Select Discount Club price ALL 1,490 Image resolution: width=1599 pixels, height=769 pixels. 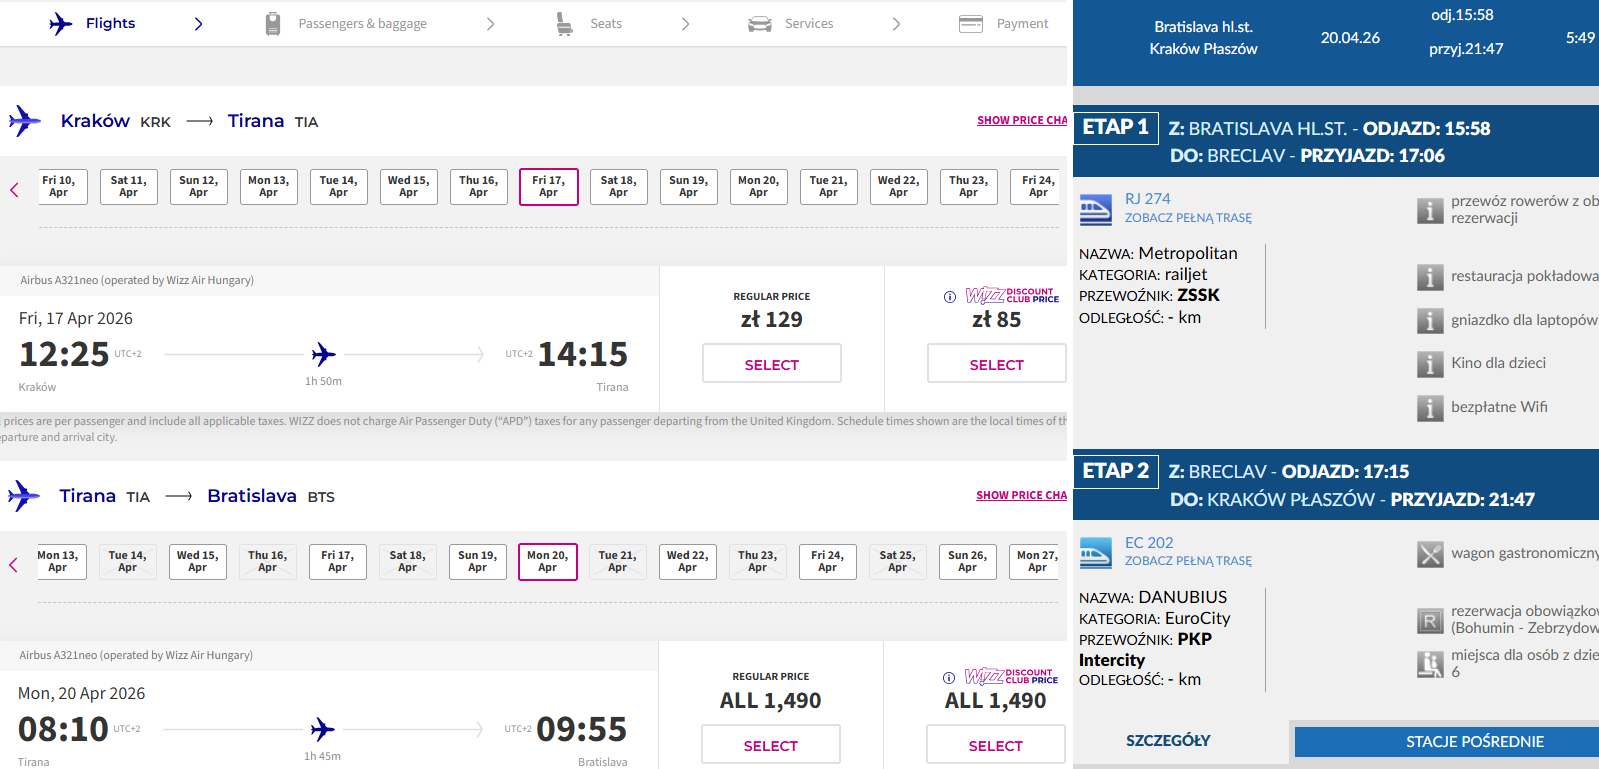click(996, 745)
